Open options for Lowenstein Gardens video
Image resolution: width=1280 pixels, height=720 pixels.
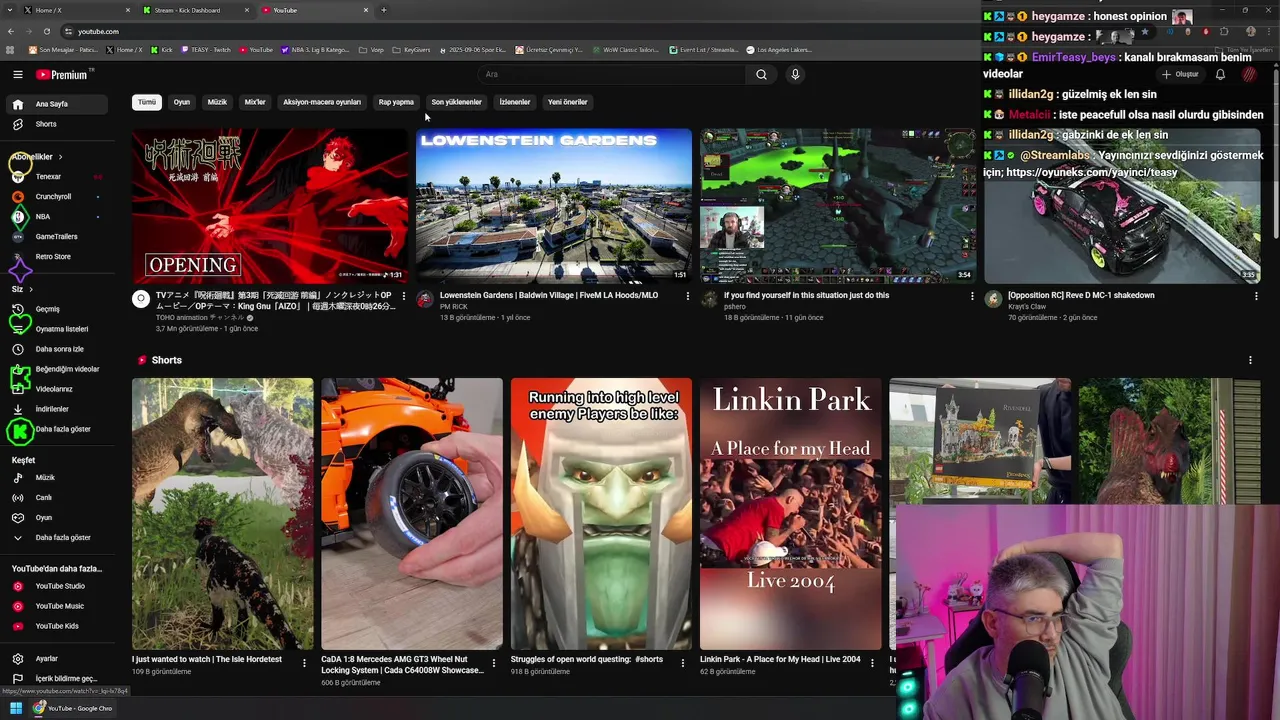tap(688, 296)
